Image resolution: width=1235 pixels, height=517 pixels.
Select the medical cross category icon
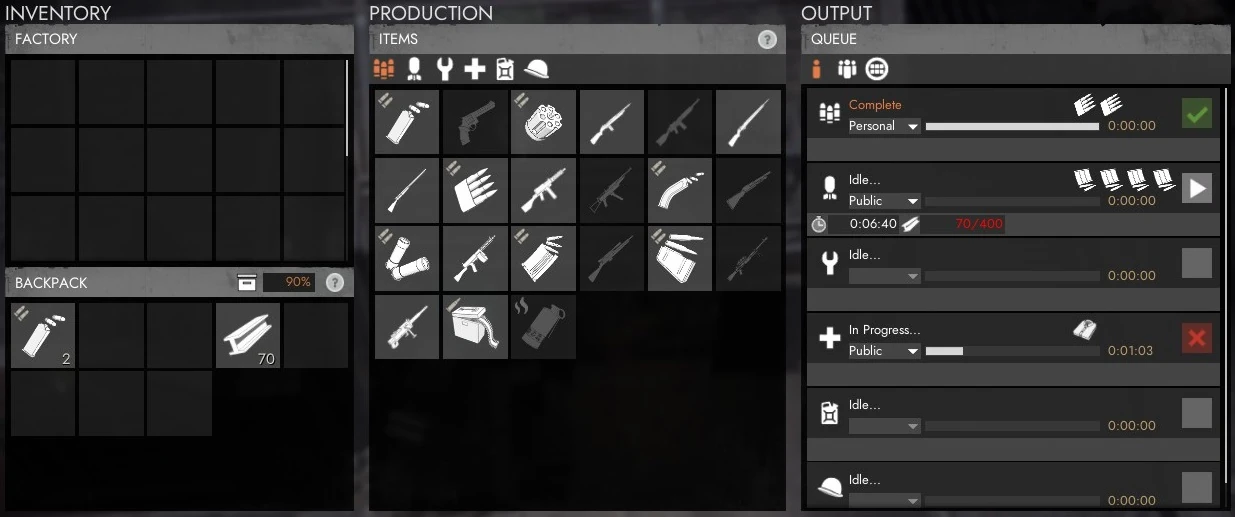click(476, 69)
